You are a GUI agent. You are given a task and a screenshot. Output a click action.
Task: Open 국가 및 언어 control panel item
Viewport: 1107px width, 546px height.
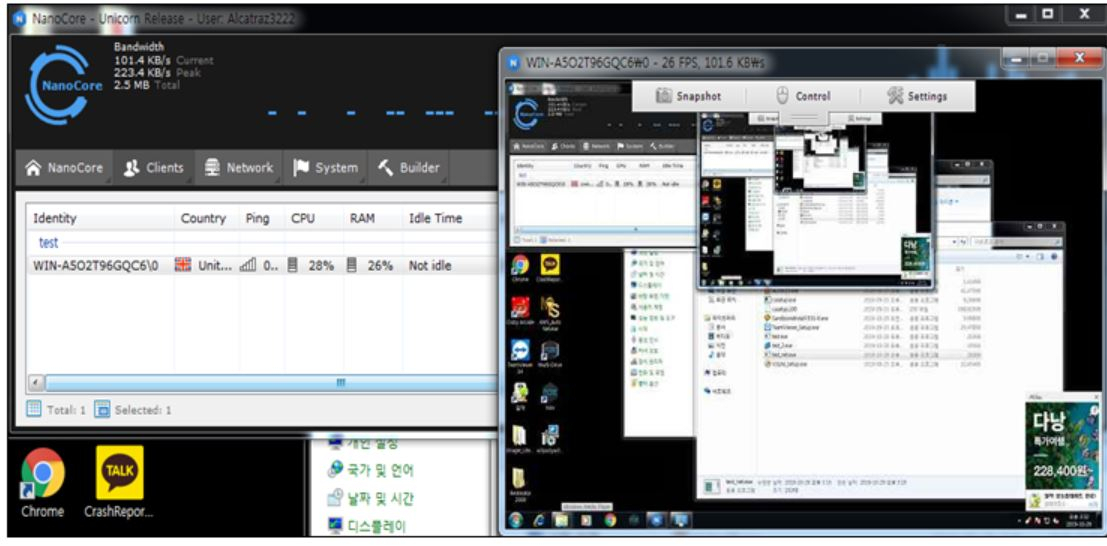coord(371,470)
